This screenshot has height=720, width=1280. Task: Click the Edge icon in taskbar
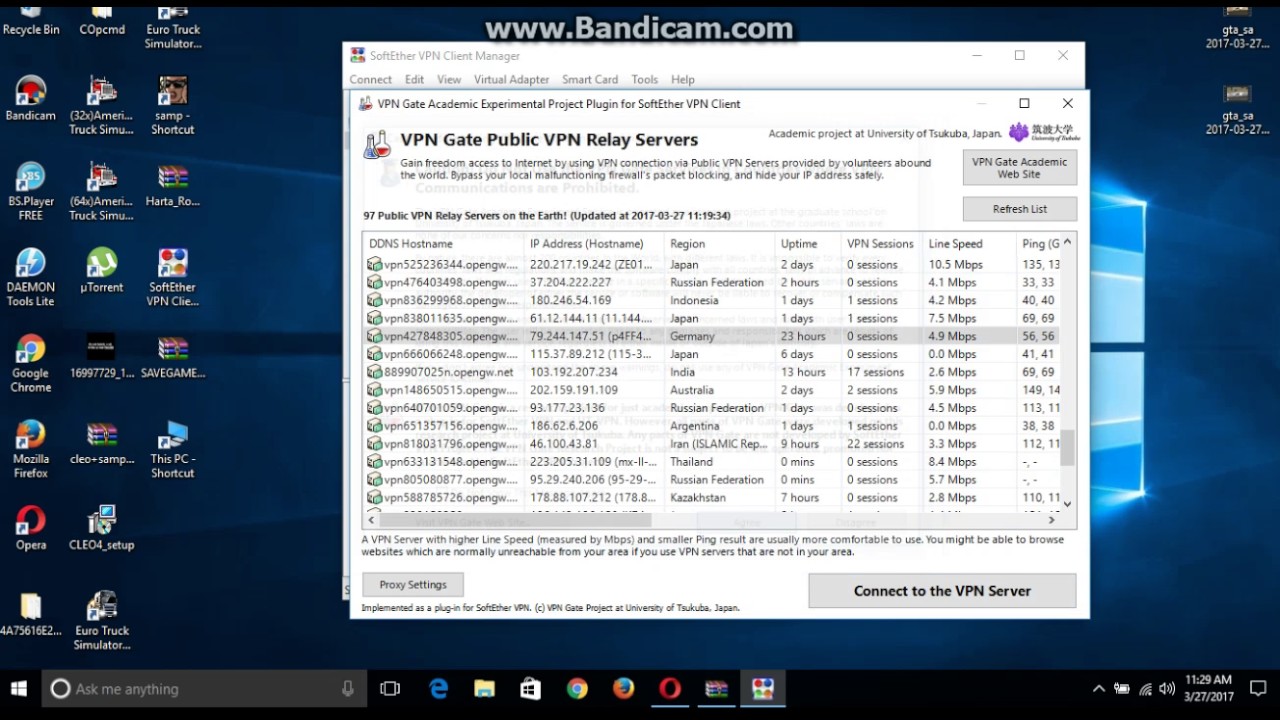coord(438,688)
